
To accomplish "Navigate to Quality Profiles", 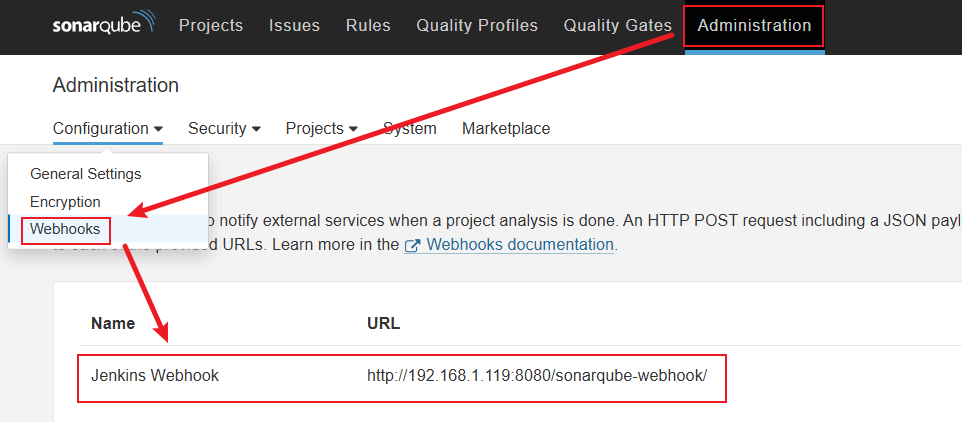I will pyautogui.click(x=477, y=25).
